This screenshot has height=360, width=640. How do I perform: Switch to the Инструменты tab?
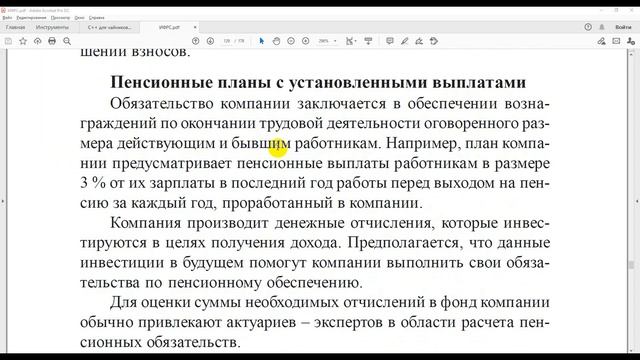tap(52, 27)
